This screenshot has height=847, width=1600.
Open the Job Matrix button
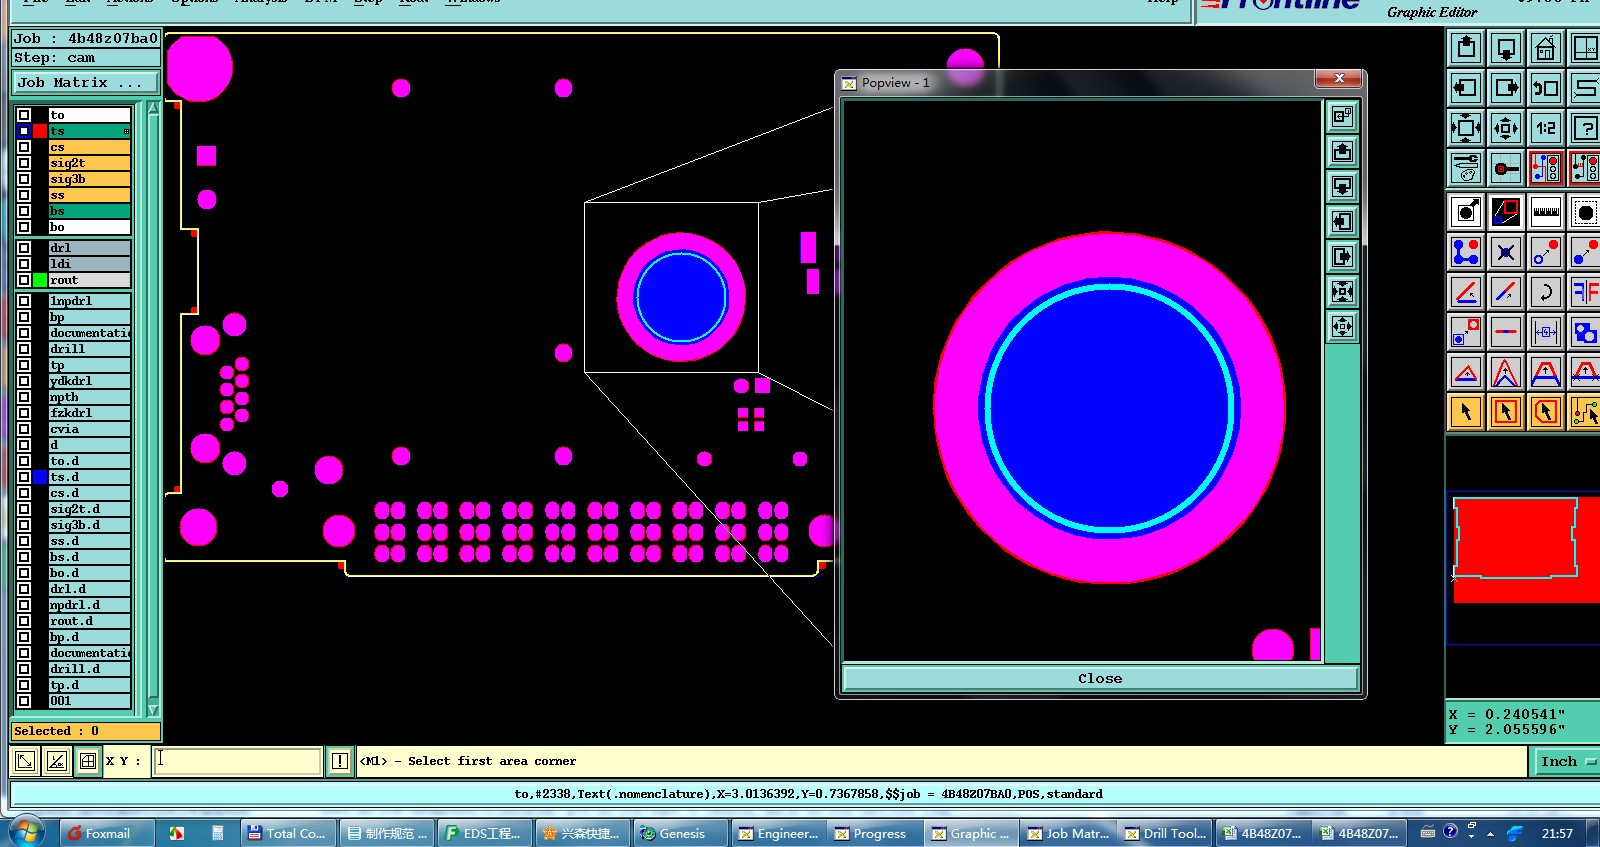tap(86, 83)
